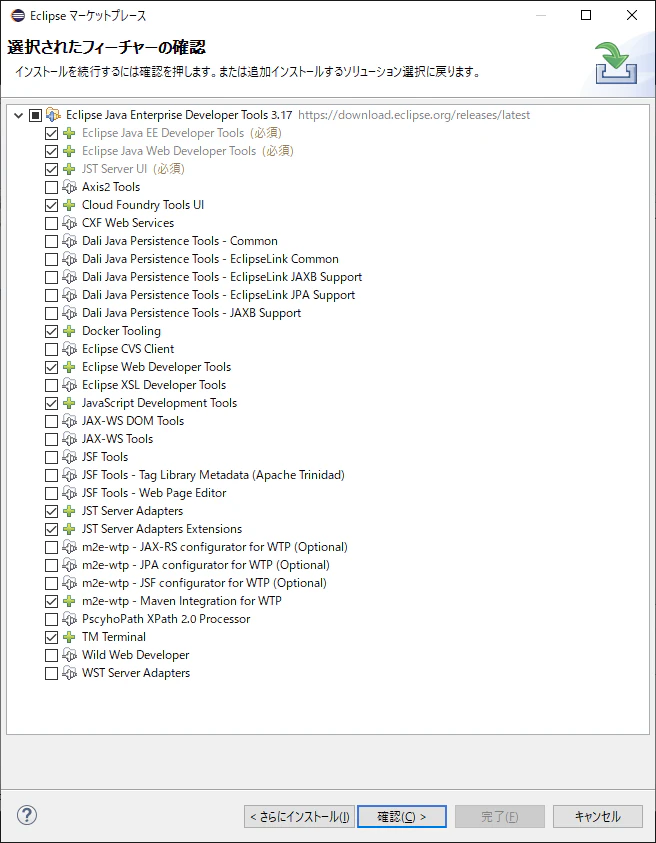This screenshot has height=843, width=656.
Task: Check the JSF Tools checkbox
Action: pos(51,457)
